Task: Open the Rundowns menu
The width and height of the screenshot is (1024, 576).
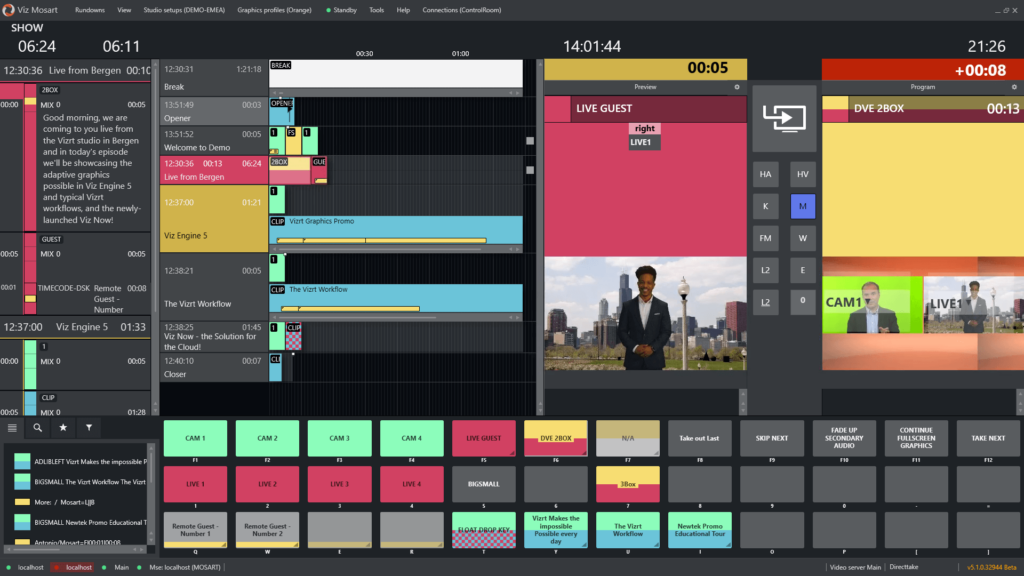Action: tap(90, 9)
